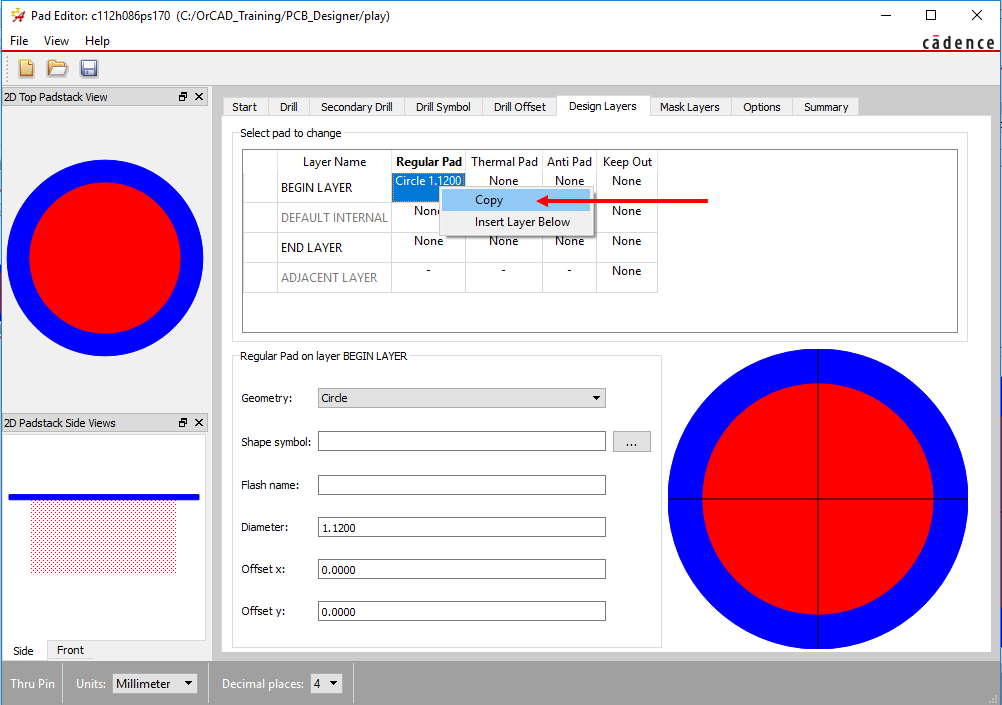Select DEFAULT INTERNAL Keep Out cell

[626, 217]
